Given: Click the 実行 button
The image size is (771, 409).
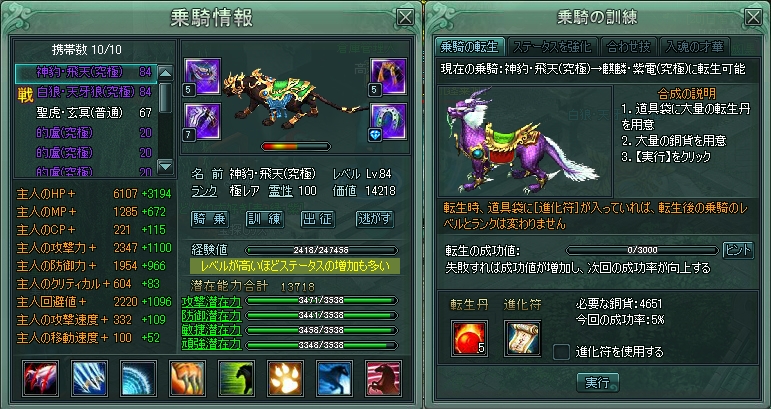Looking at the screenshot, I should pos(597,382).
